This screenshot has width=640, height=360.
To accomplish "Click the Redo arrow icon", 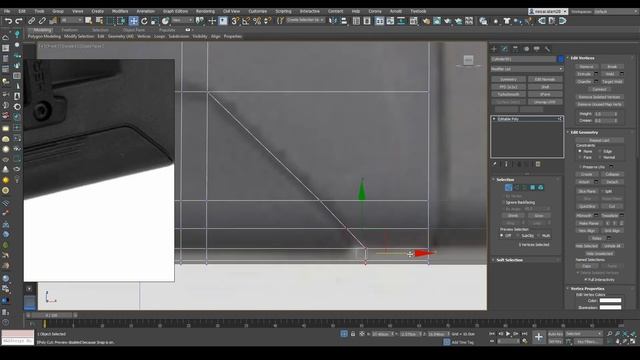I will (x=19, y=20).
